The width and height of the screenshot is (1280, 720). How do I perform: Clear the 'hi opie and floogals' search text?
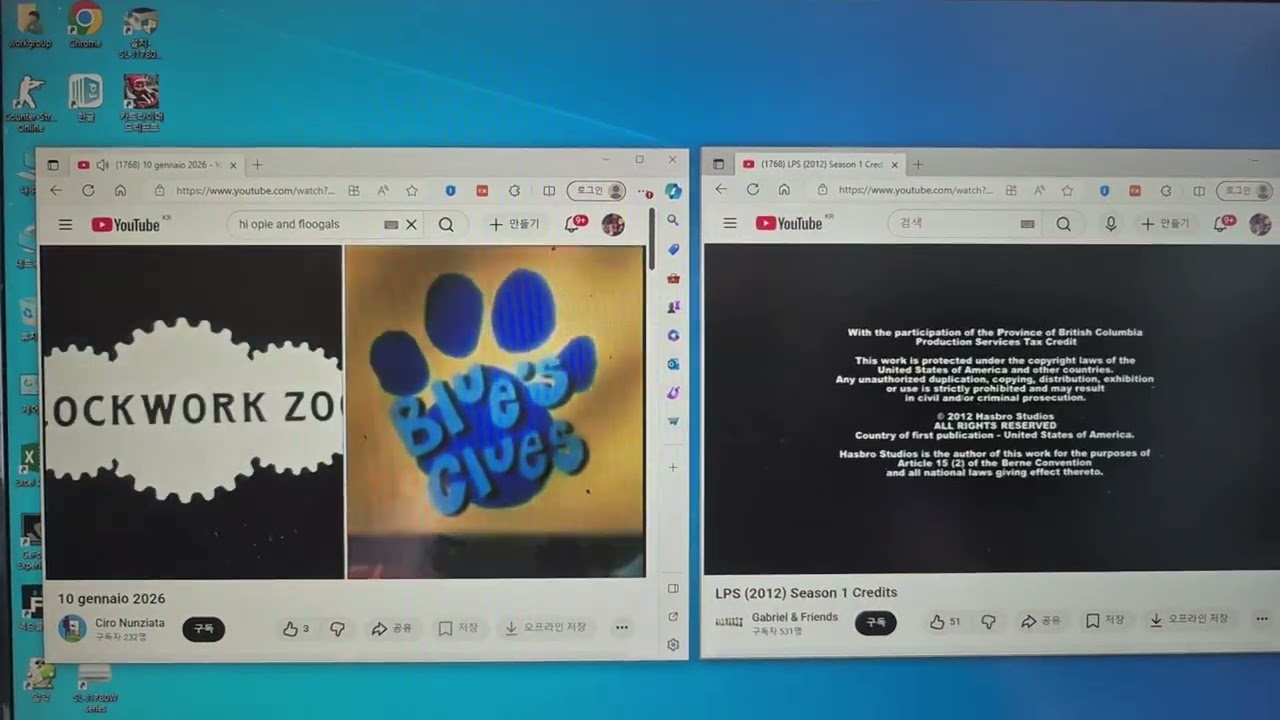pyautogui.click(x=411, y=225)
